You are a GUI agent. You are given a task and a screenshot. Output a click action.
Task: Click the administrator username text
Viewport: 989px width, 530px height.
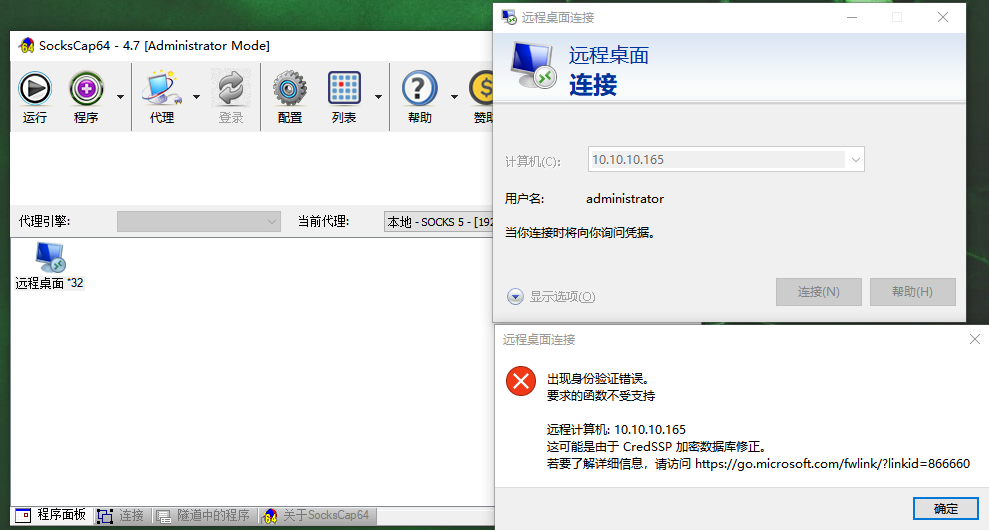625,199
